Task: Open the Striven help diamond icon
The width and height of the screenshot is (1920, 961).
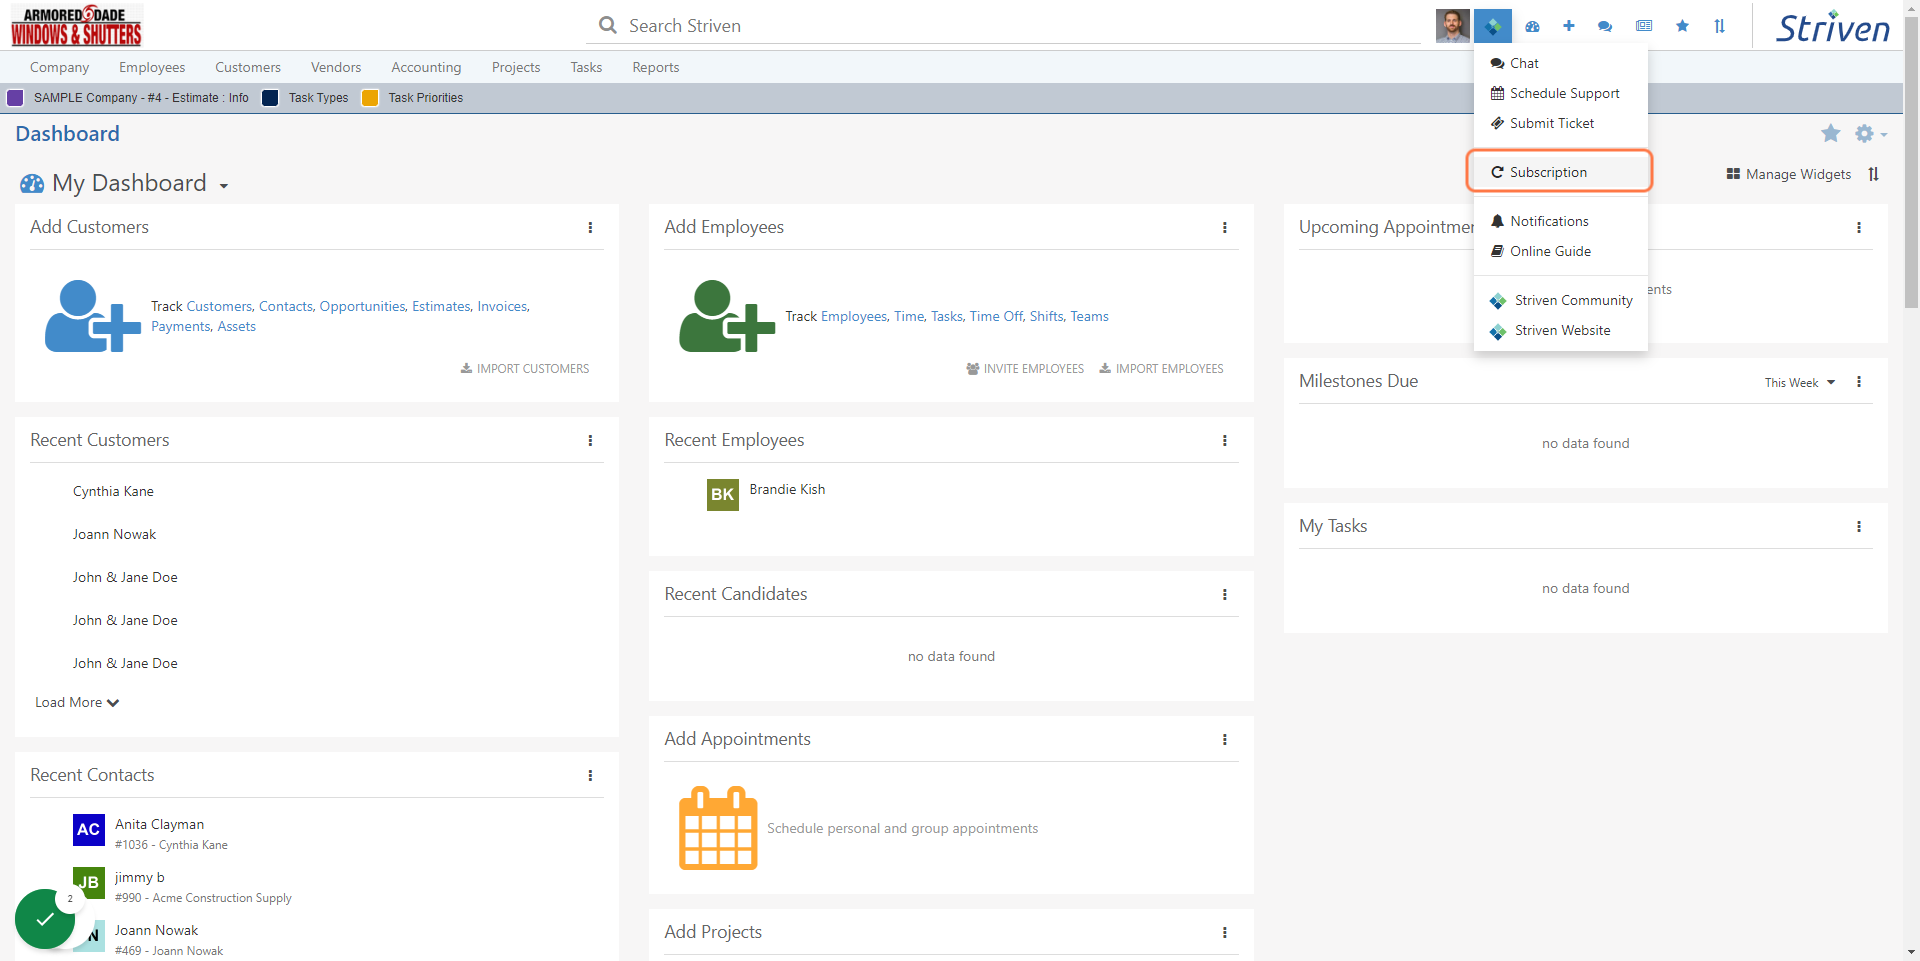Action: [x=1493, y=26]
